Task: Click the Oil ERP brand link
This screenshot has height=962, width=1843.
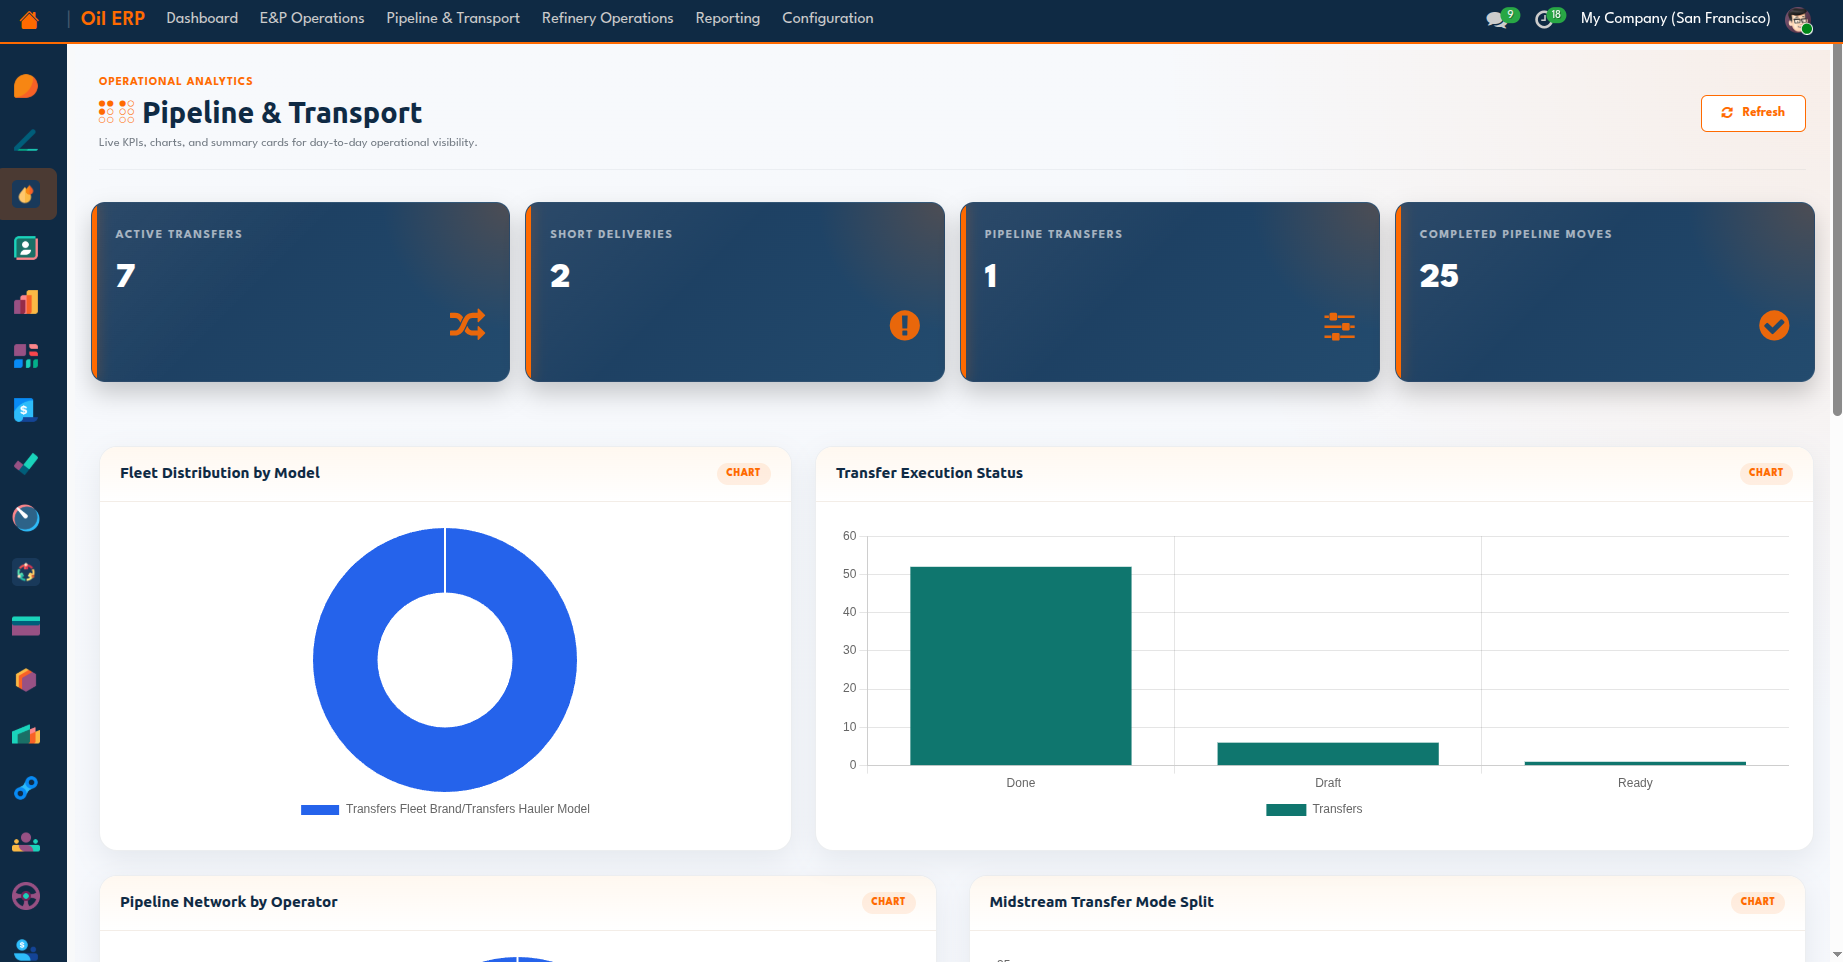Action: 112,18
